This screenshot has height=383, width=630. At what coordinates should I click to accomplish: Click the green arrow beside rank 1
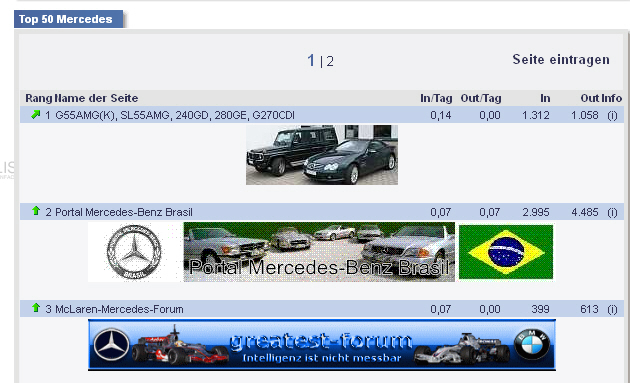36,115
